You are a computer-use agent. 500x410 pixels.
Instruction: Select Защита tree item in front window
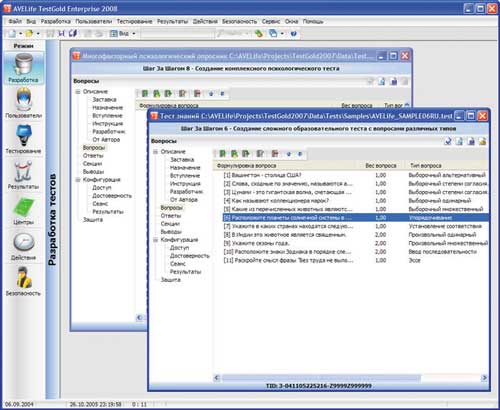[171, 280]
